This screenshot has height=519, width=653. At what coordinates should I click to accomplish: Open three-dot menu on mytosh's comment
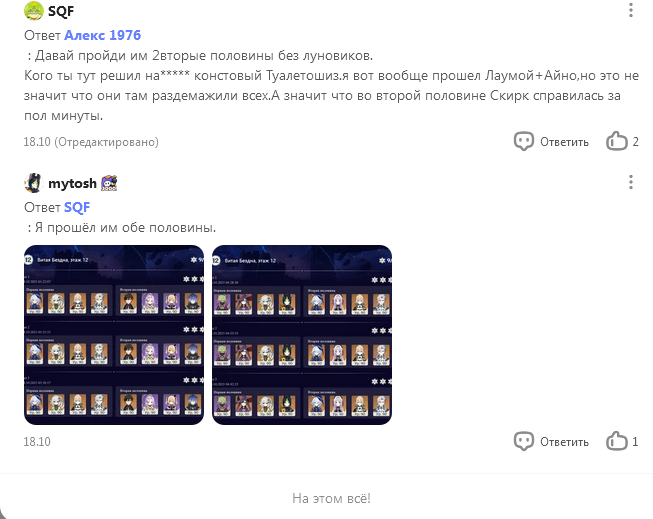[x=631, y=182]
